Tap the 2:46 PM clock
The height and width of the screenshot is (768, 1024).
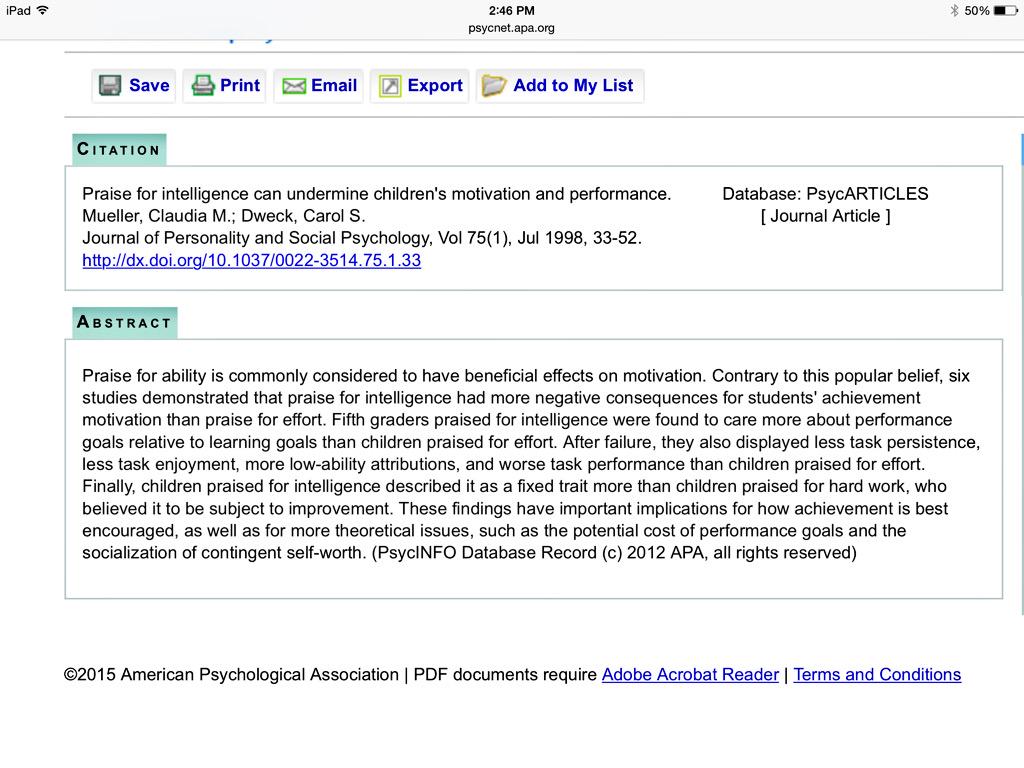[511, 10]
